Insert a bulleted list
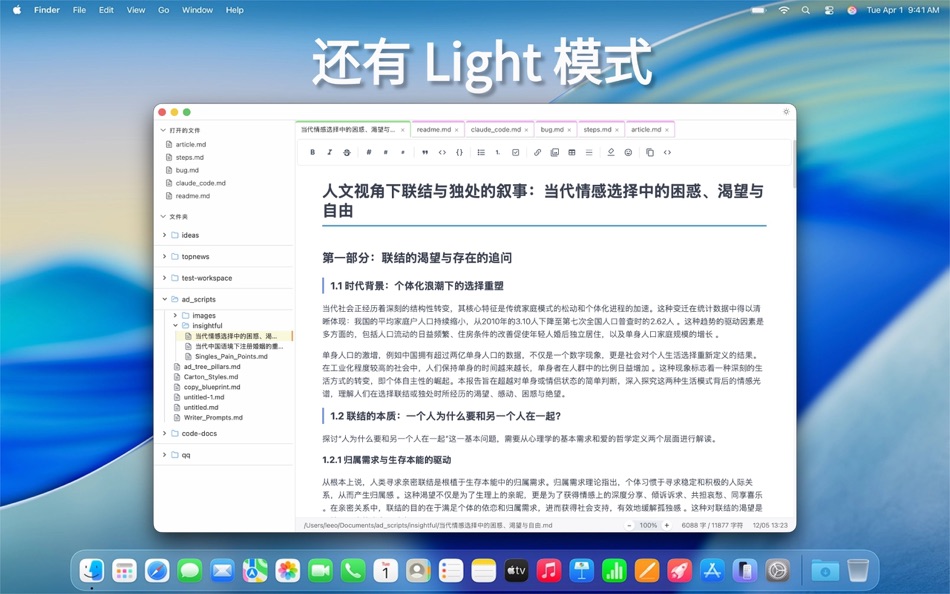 [x=481, y=153]
